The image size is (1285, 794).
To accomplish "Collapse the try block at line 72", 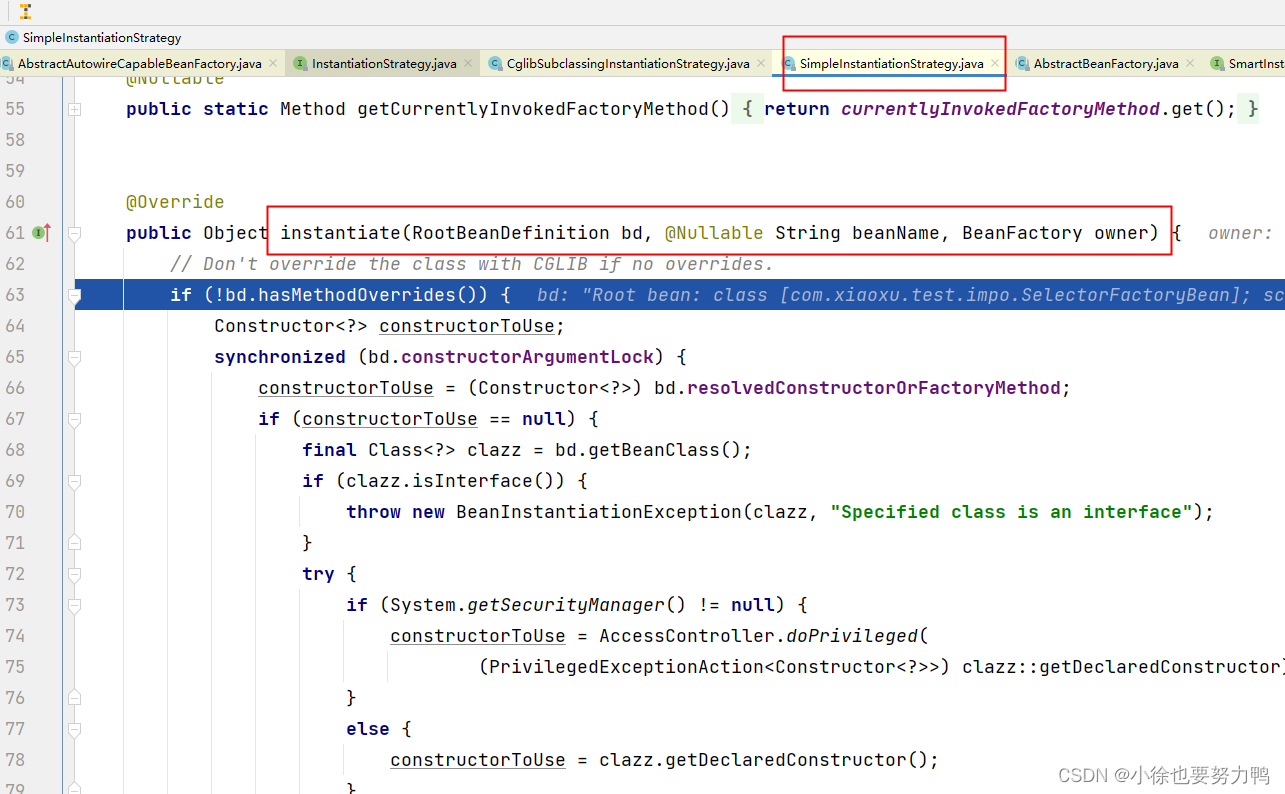I will pyautogui.click(x=74, y=574).
